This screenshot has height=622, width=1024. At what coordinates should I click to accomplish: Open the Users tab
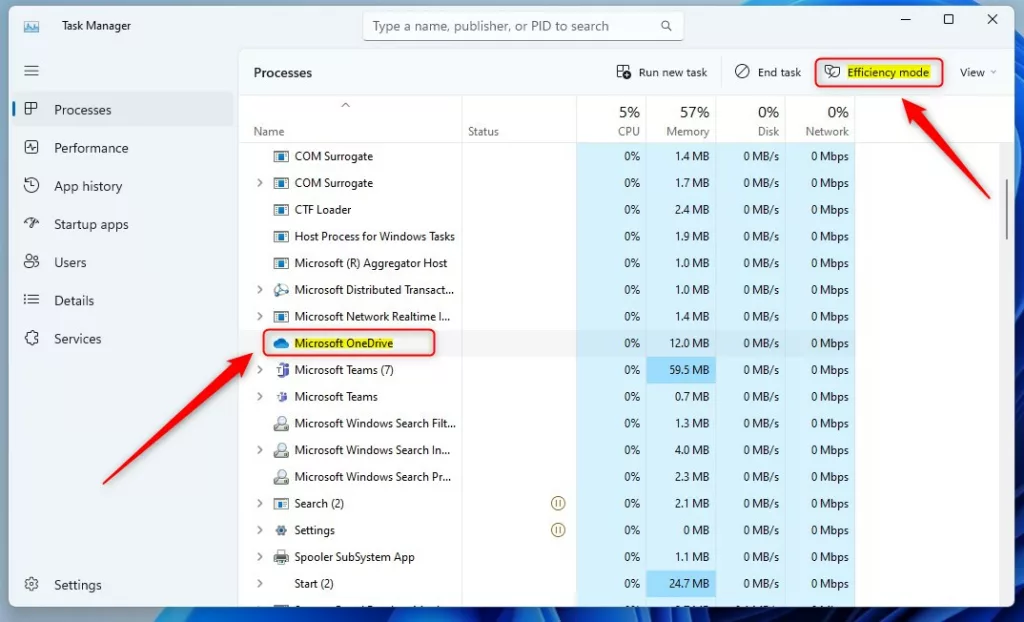(x=123, y=262)
